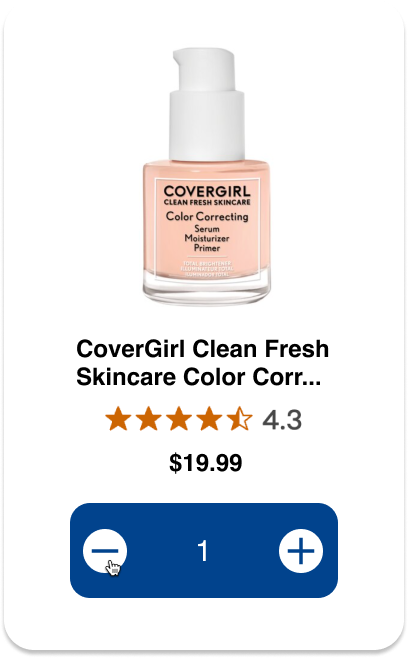Click the COVERGIRL logo on the bottle
The width and height of the screenshot is (408, 658).
tap(207, 191)
